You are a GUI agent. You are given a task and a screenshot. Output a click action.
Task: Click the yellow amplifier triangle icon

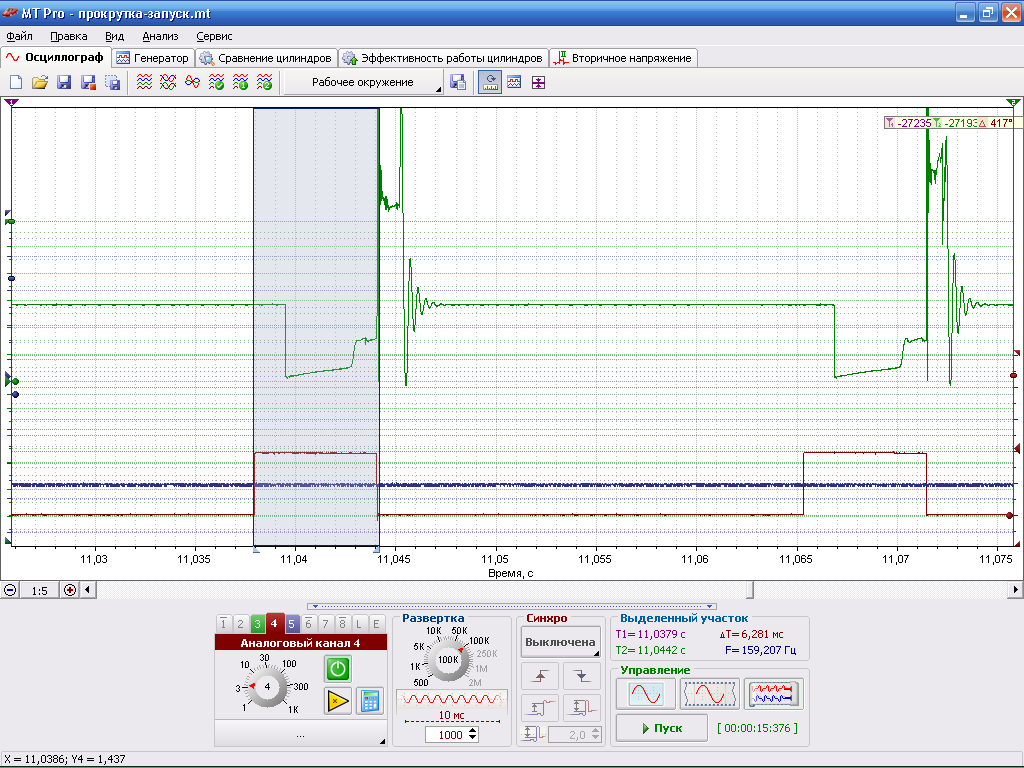point(338,701)
